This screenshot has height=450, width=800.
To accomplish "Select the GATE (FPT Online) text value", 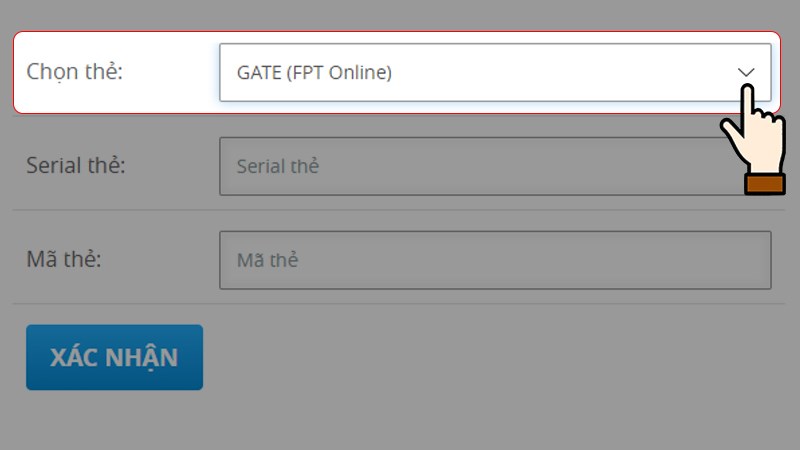I will coord(314,72).
